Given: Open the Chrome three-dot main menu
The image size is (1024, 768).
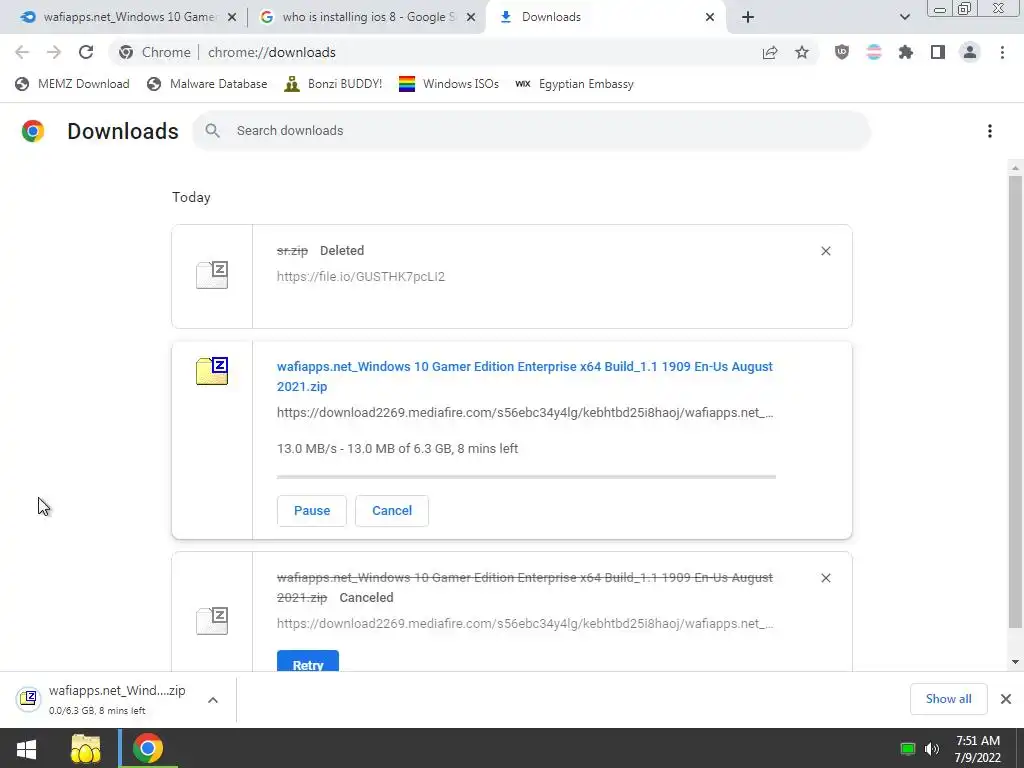Looking at the screenshot, I should [1002, 52].
